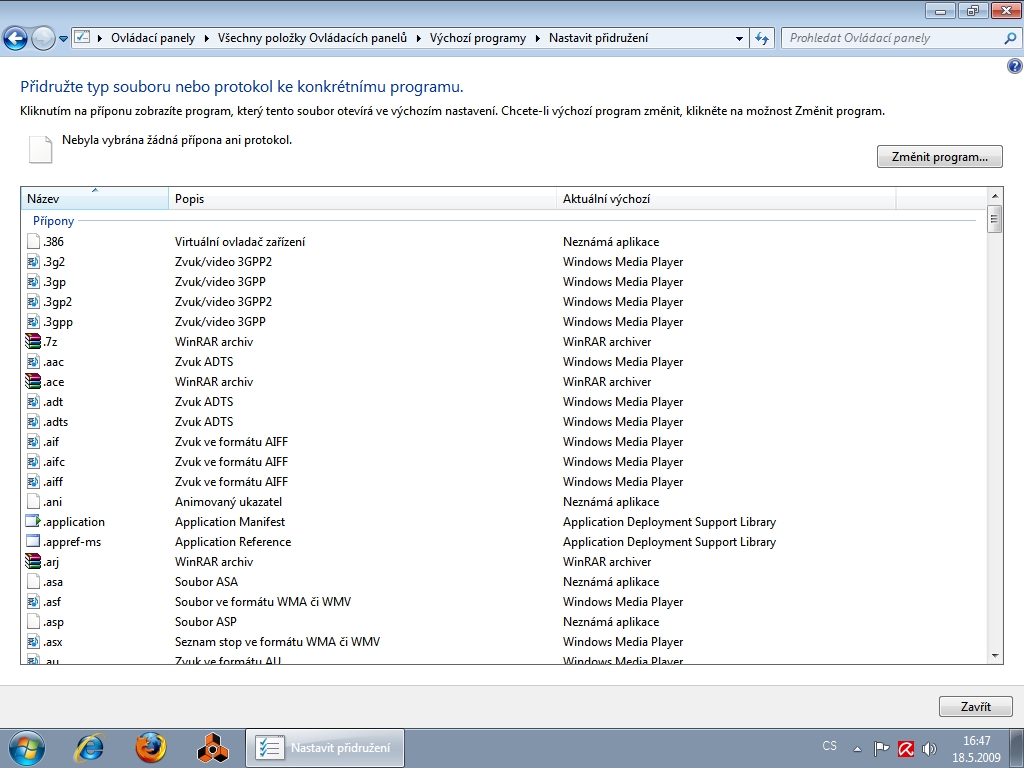Select the .asa extension name
The width and height of the screenshot is (1024, 768).
54,582
